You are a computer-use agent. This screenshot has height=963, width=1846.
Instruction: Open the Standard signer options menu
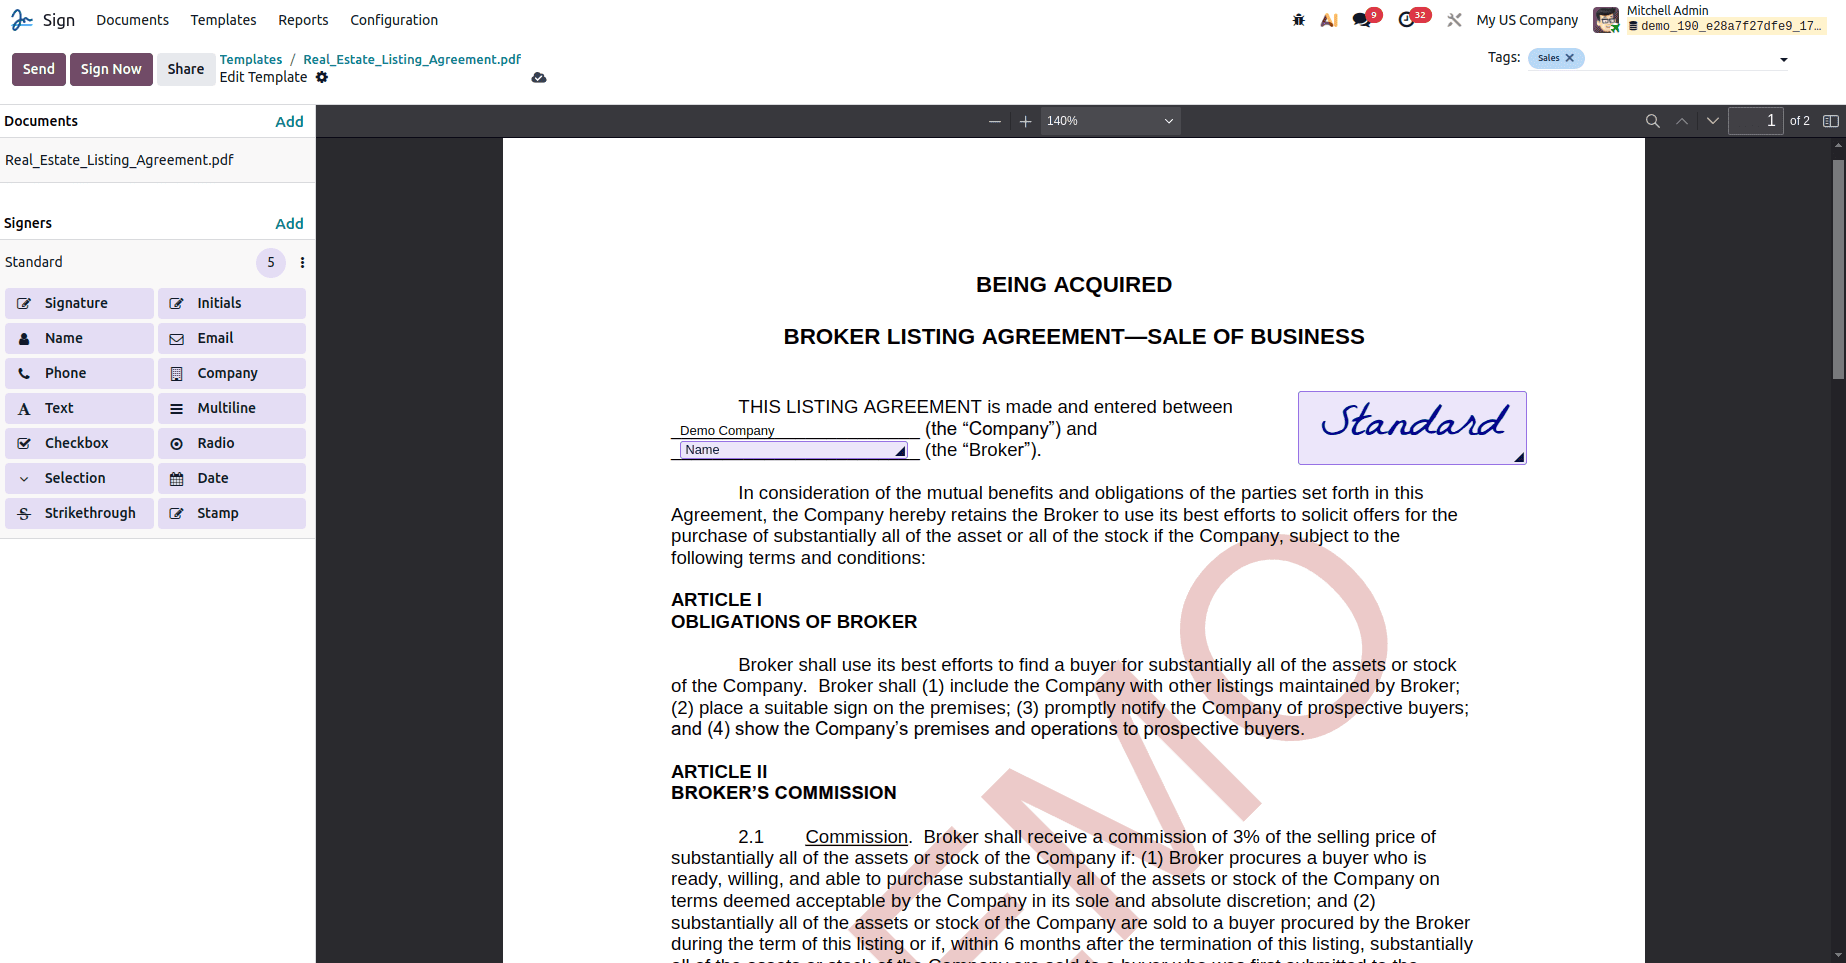click(303, 262)
